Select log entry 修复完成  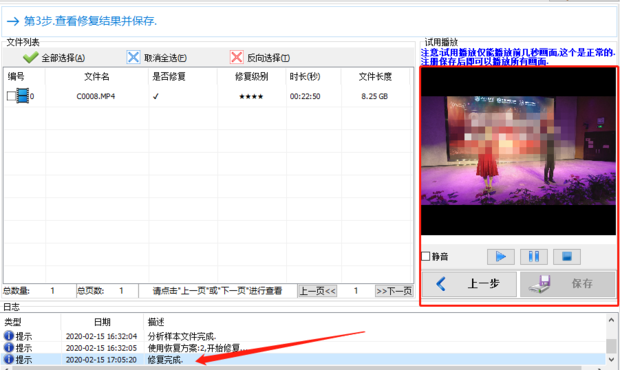165,360
